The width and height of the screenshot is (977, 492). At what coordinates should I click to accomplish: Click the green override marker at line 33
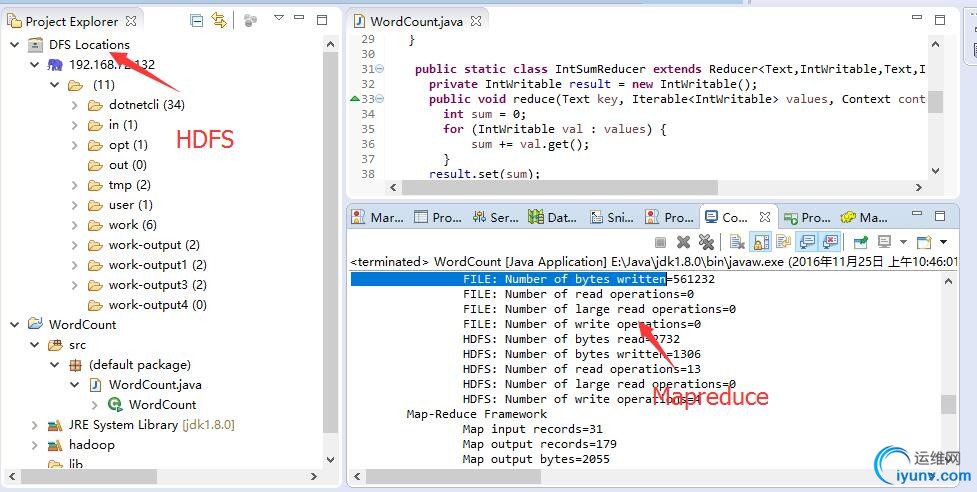pos(355,98)
